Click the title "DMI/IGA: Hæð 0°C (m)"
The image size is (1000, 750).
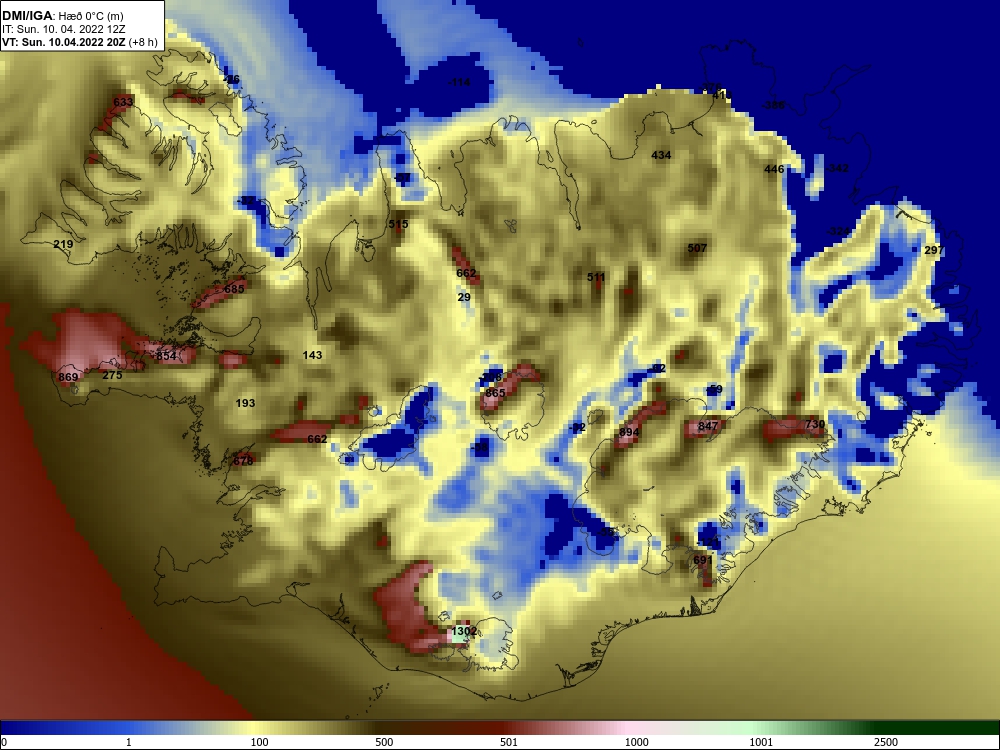[x=62, y=16]
